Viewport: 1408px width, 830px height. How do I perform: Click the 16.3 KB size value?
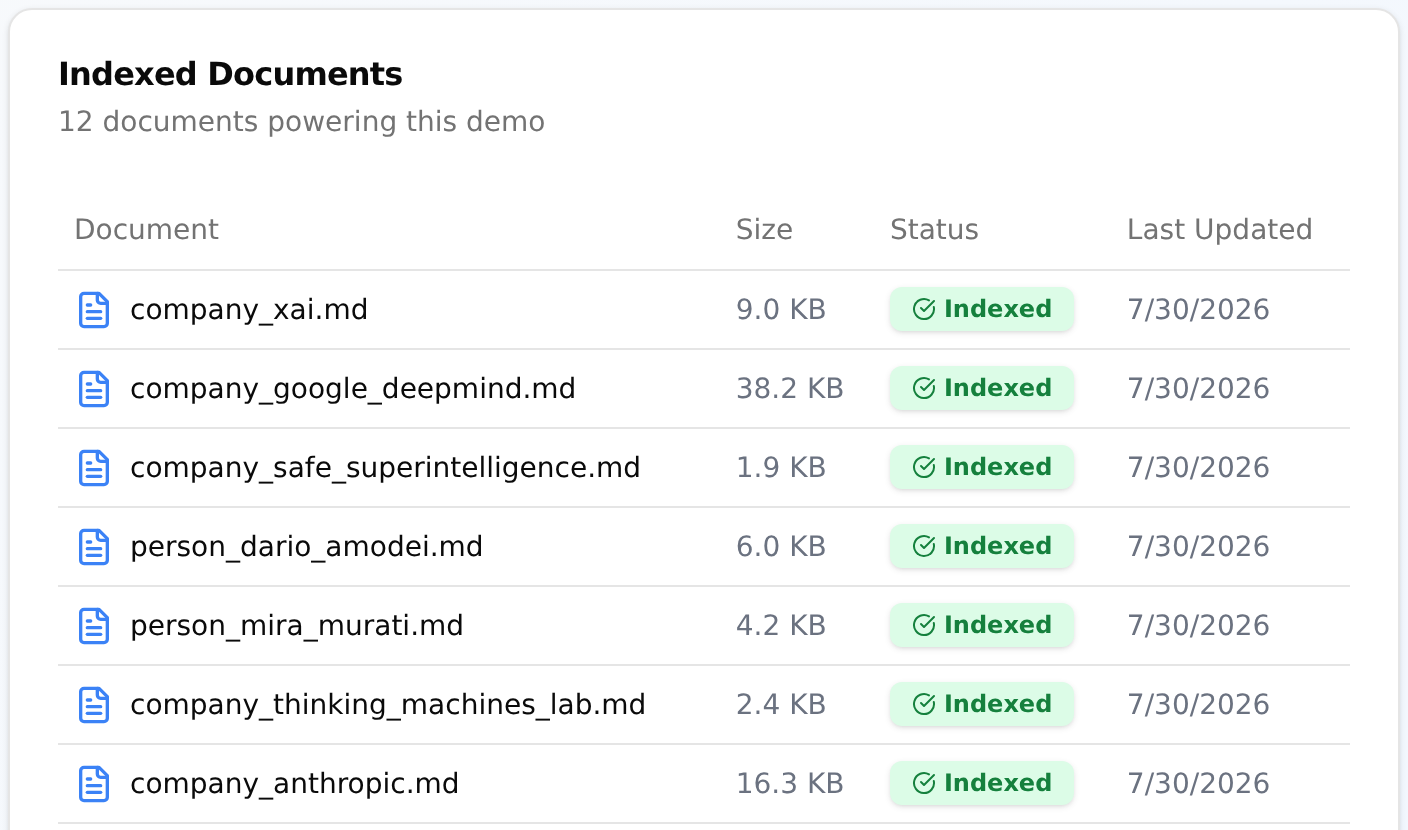[790, 784]
